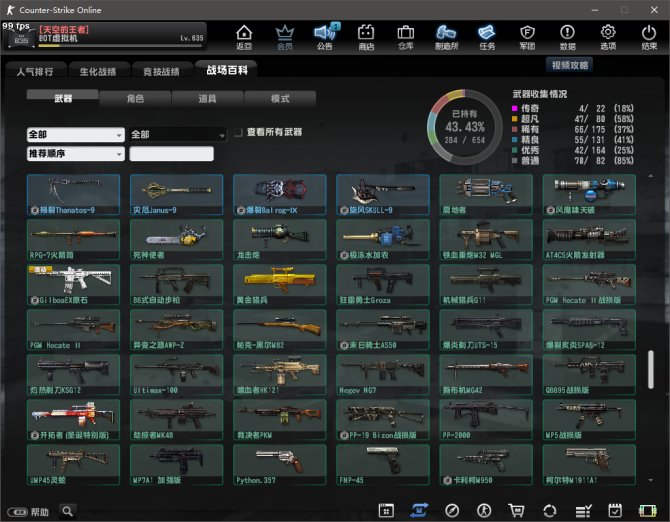Open the 商店 shop icon

click(x=366, y=37)
